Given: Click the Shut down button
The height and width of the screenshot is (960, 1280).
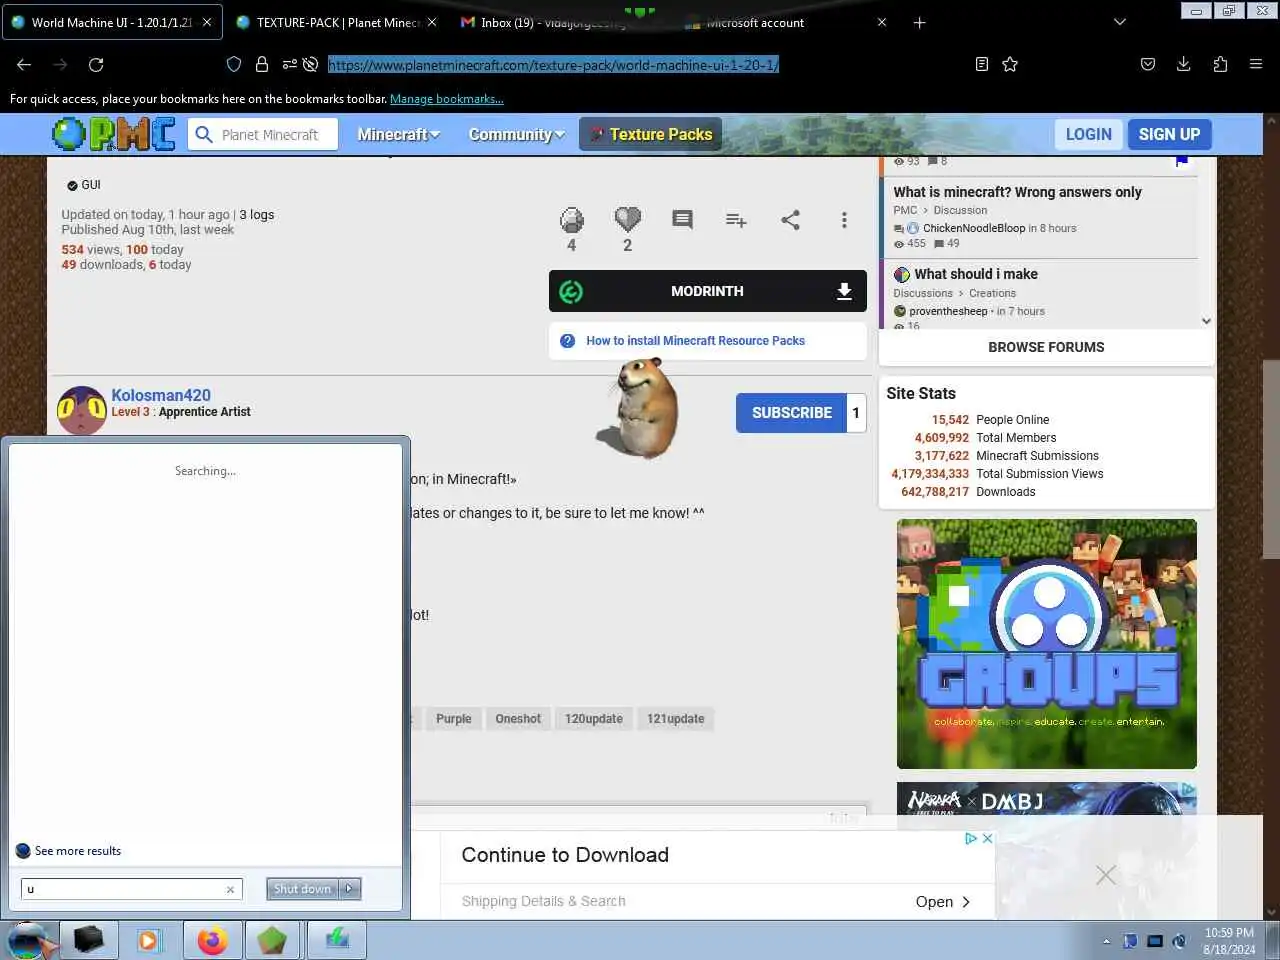Looking at the screenshot, I should 301,888.
